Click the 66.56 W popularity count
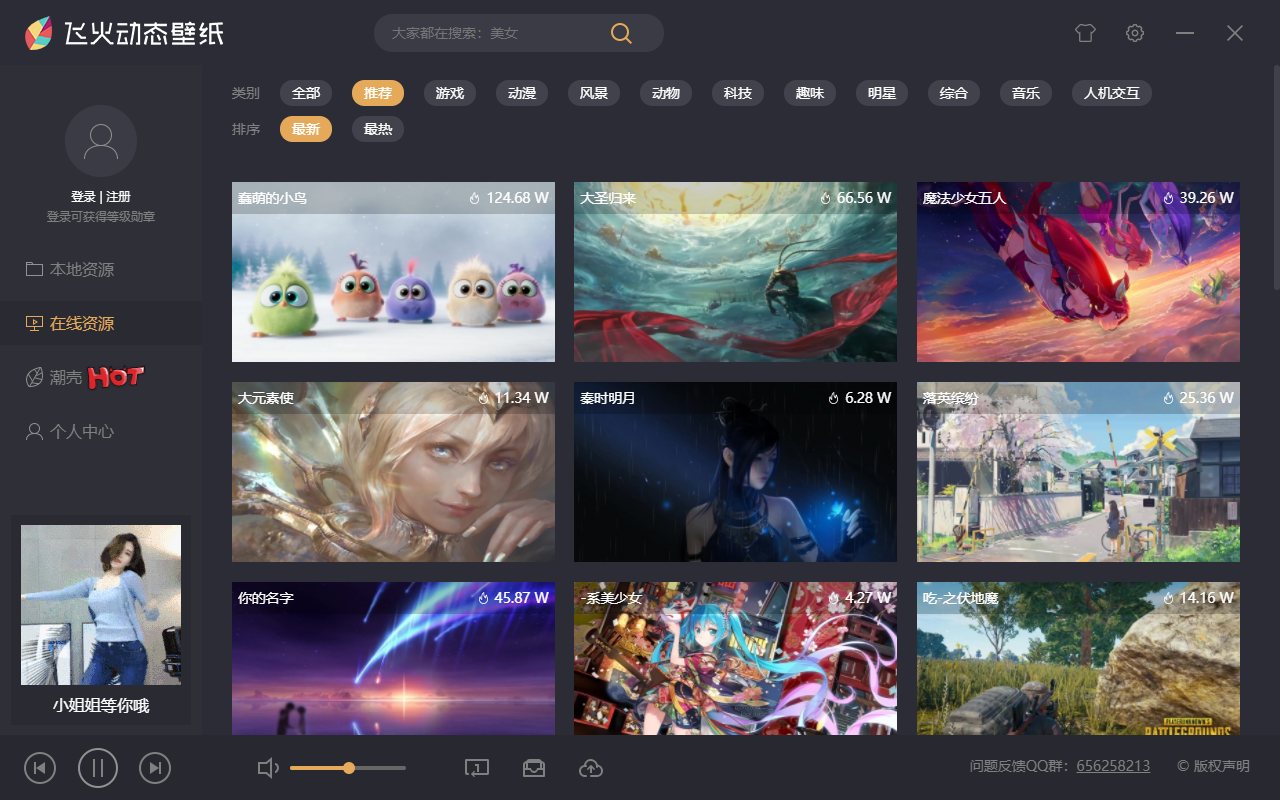This screenshot has width=1280, height=800. (x=855, y=198)
